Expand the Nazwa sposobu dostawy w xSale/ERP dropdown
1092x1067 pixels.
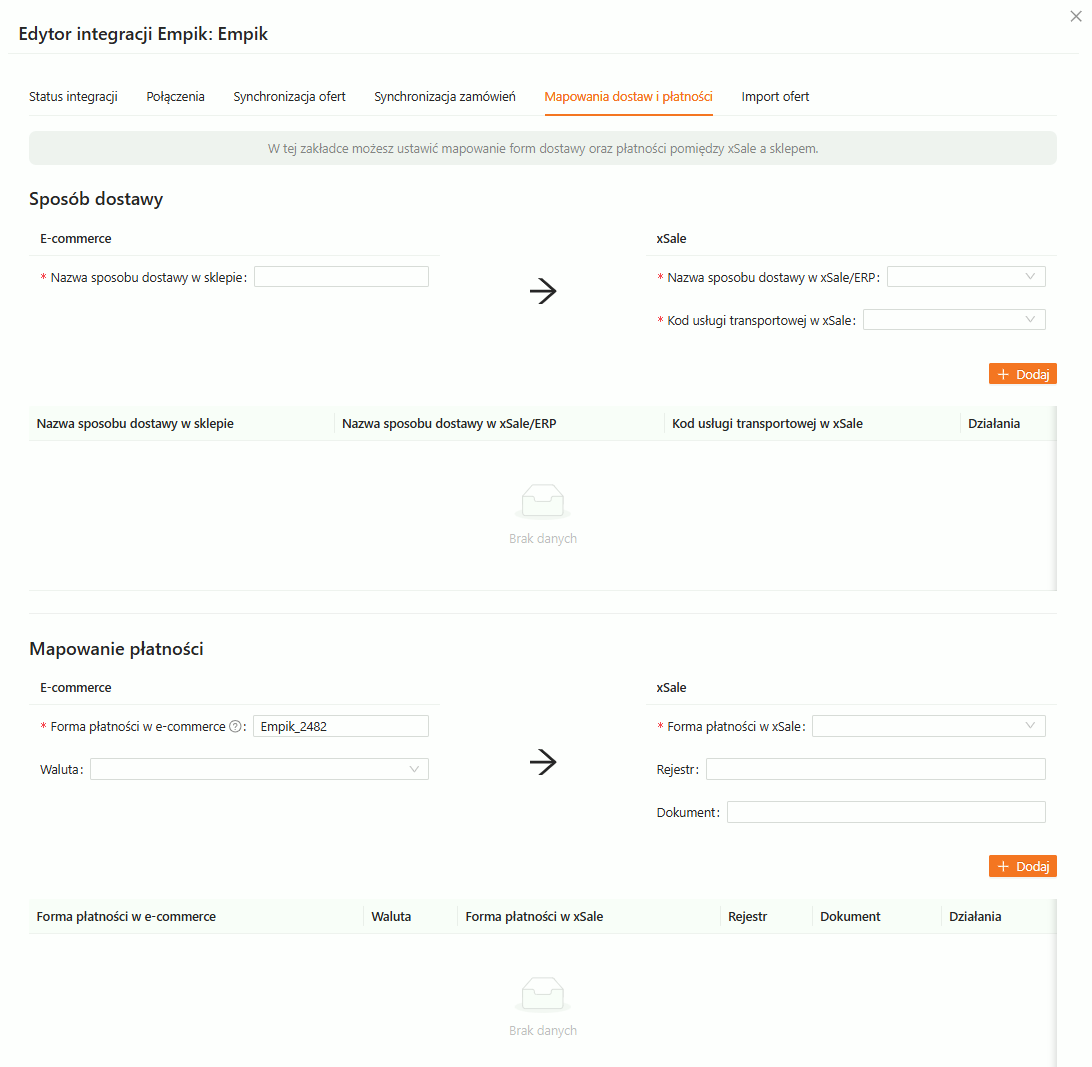[x=966, y=277]
